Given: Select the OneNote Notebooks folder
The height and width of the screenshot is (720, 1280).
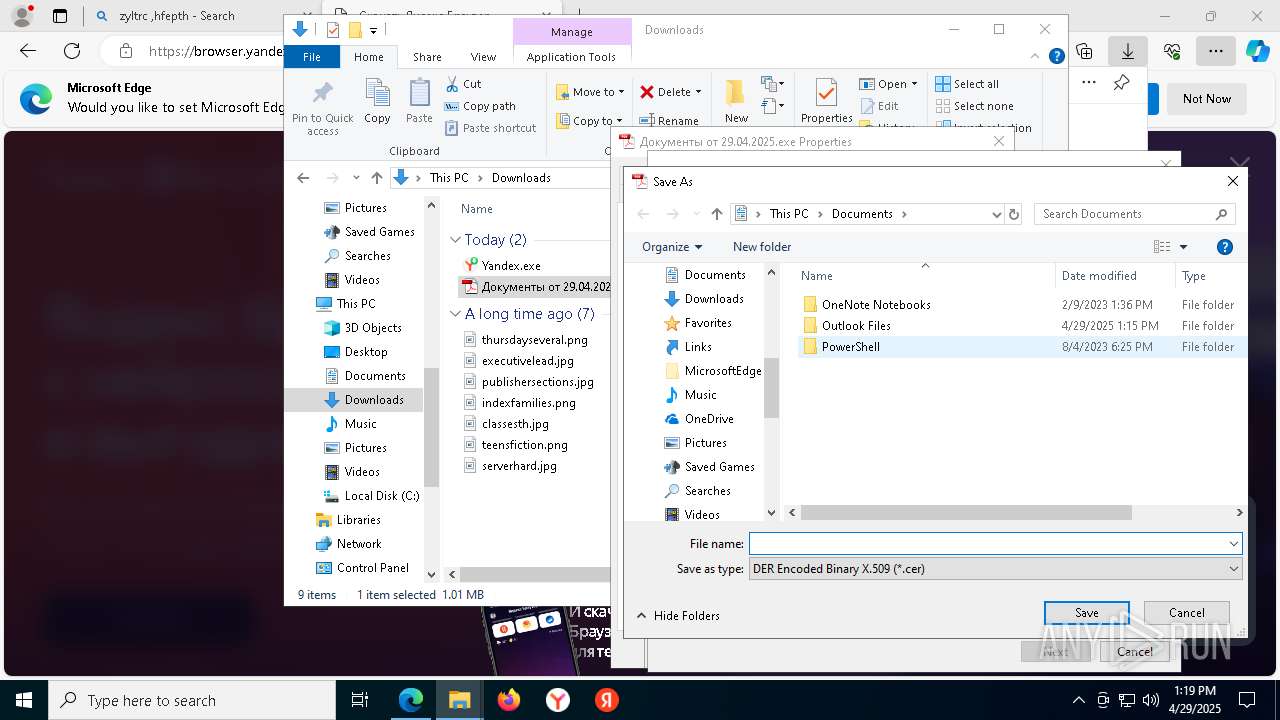Looking at the screenshot, I should 876,304.
